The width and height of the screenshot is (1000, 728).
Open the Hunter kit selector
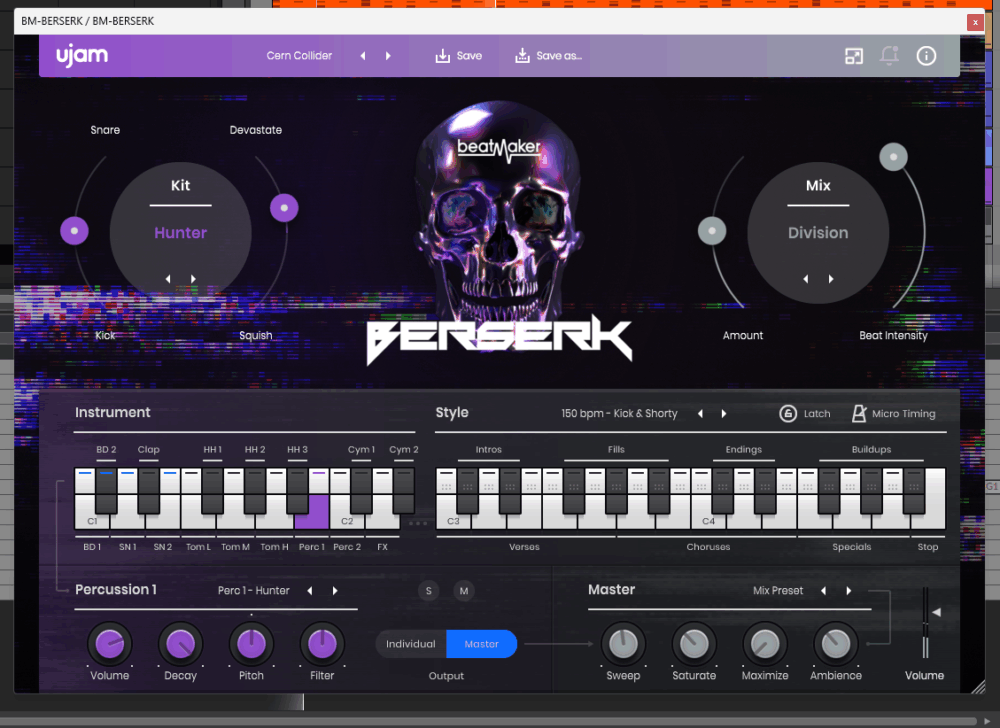click(x=180, y=233)
